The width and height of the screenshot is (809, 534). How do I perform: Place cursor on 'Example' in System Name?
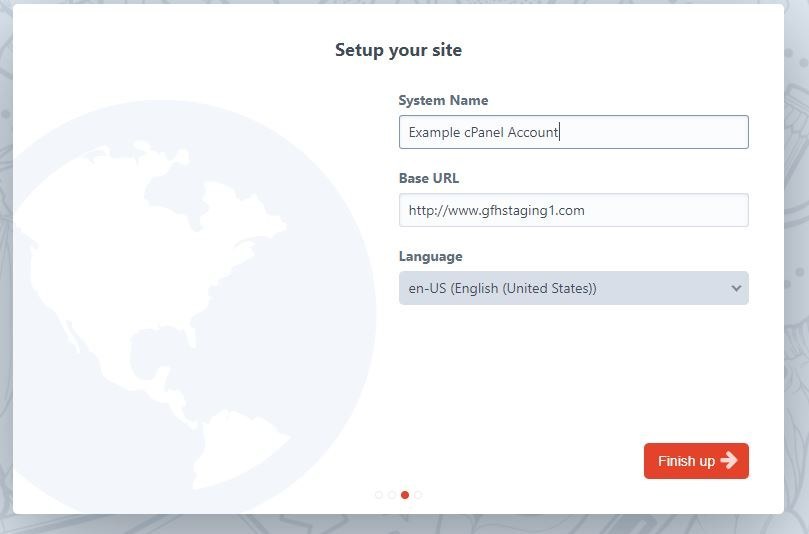(433, 132)
